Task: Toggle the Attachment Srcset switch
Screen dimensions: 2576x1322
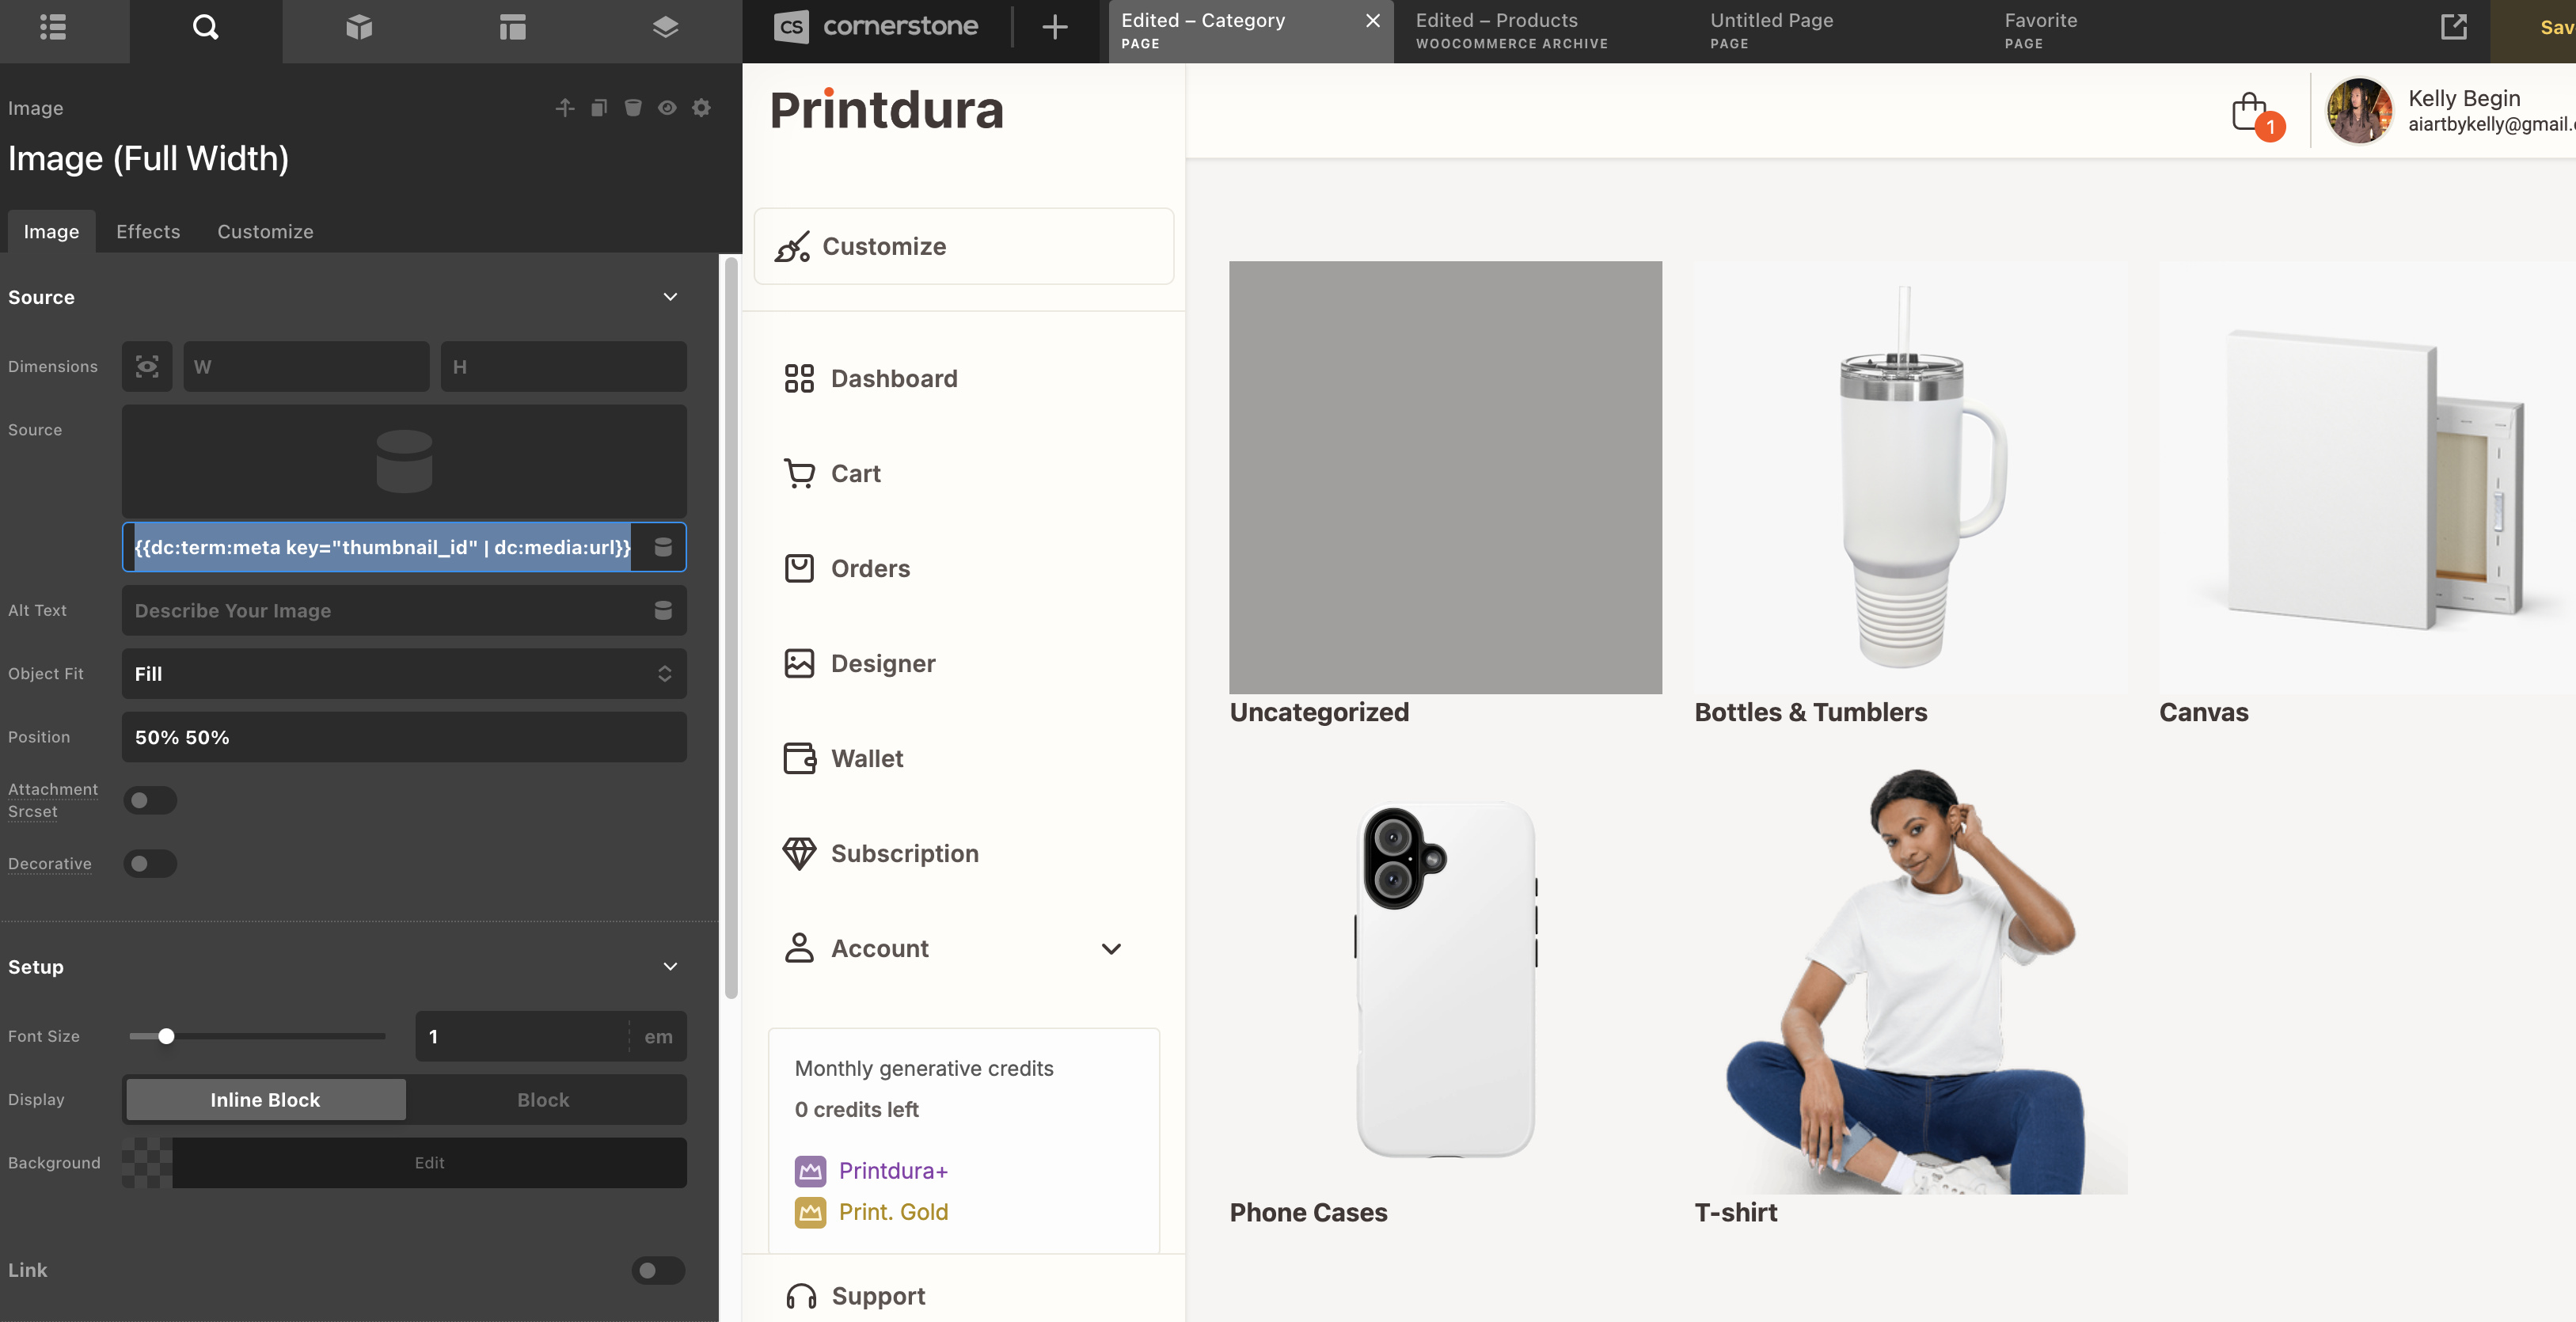Action: pyautogui.click(x=150, y=800)
